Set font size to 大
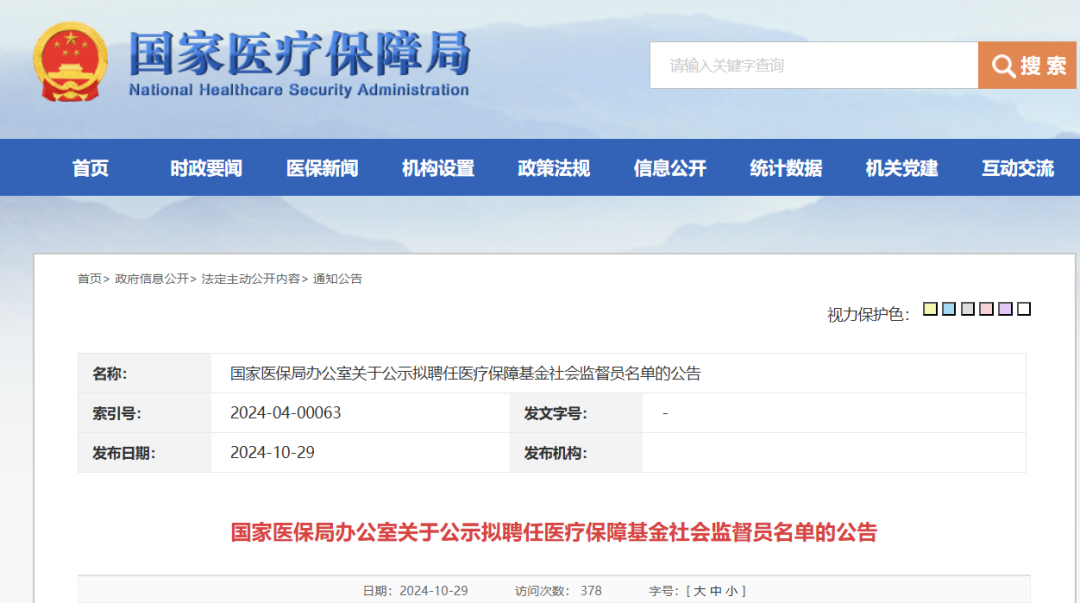Screen dimensions: 1080x603 click(x=699, y=591)
